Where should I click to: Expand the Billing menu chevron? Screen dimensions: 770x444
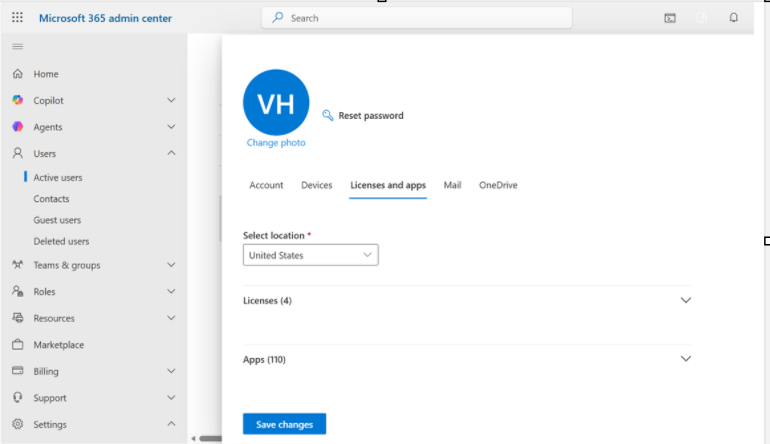click(x=171, y=371)
